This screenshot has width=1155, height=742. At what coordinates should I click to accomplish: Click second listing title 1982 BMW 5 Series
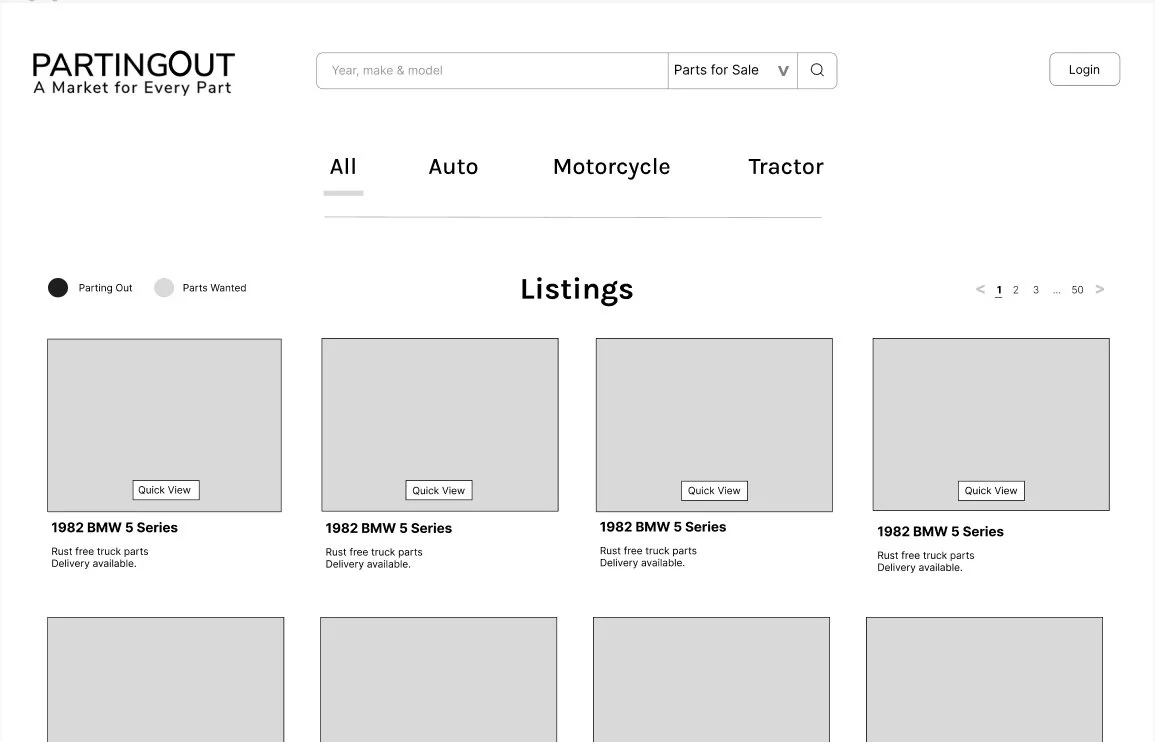(388, 528)
